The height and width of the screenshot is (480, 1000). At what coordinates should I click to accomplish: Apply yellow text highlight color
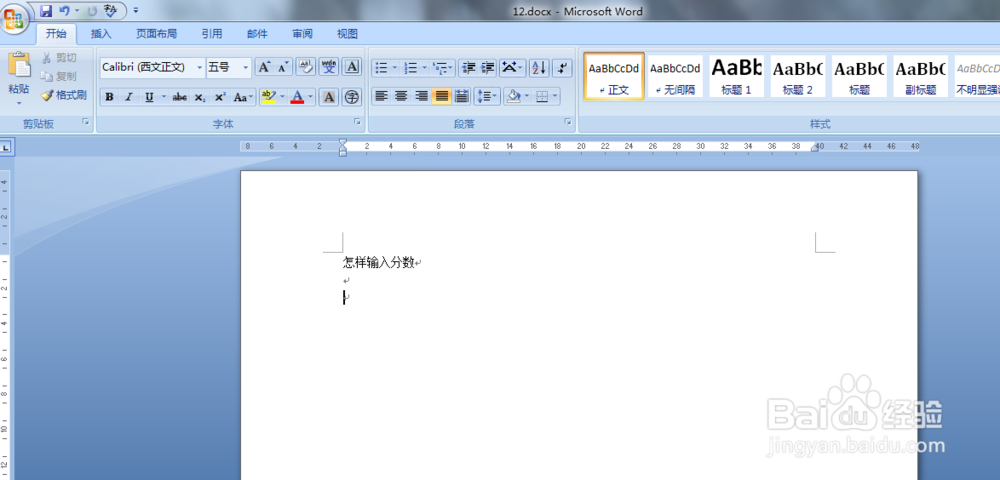(x=268, y=97)
